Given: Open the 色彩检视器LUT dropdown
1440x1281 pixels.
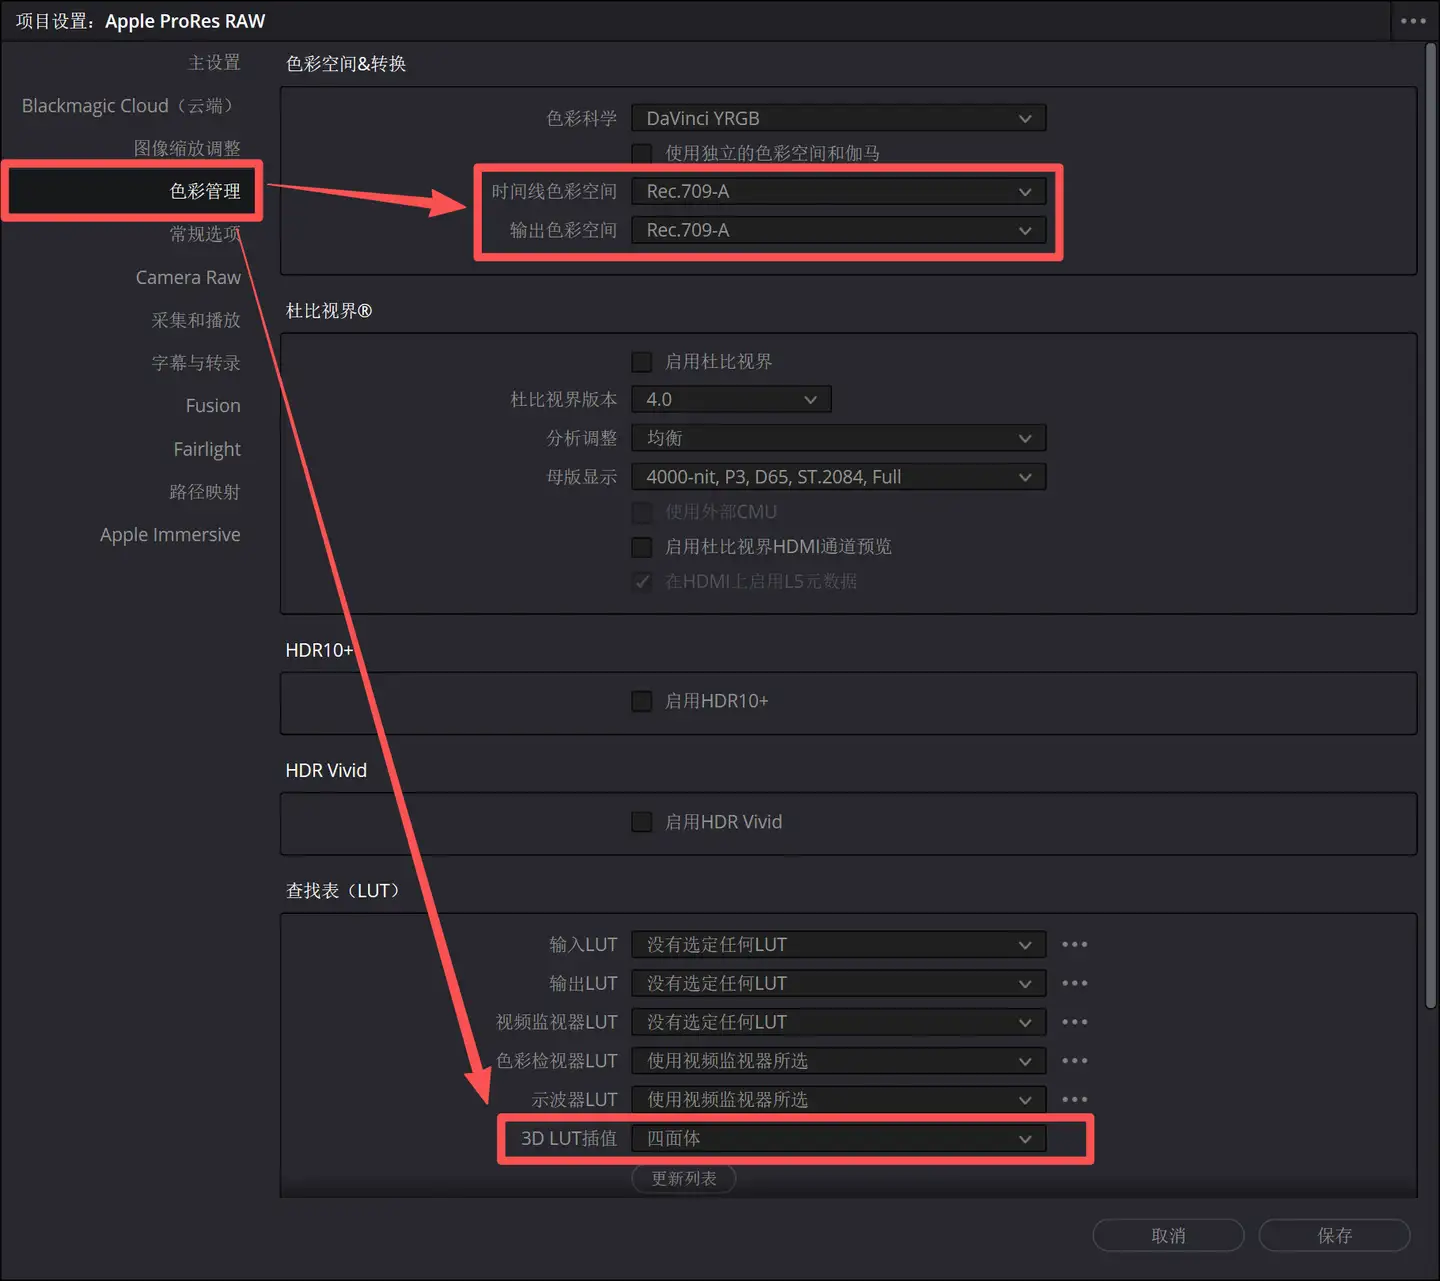Looking at the screenshot, I should click(x=839, y=1061).
